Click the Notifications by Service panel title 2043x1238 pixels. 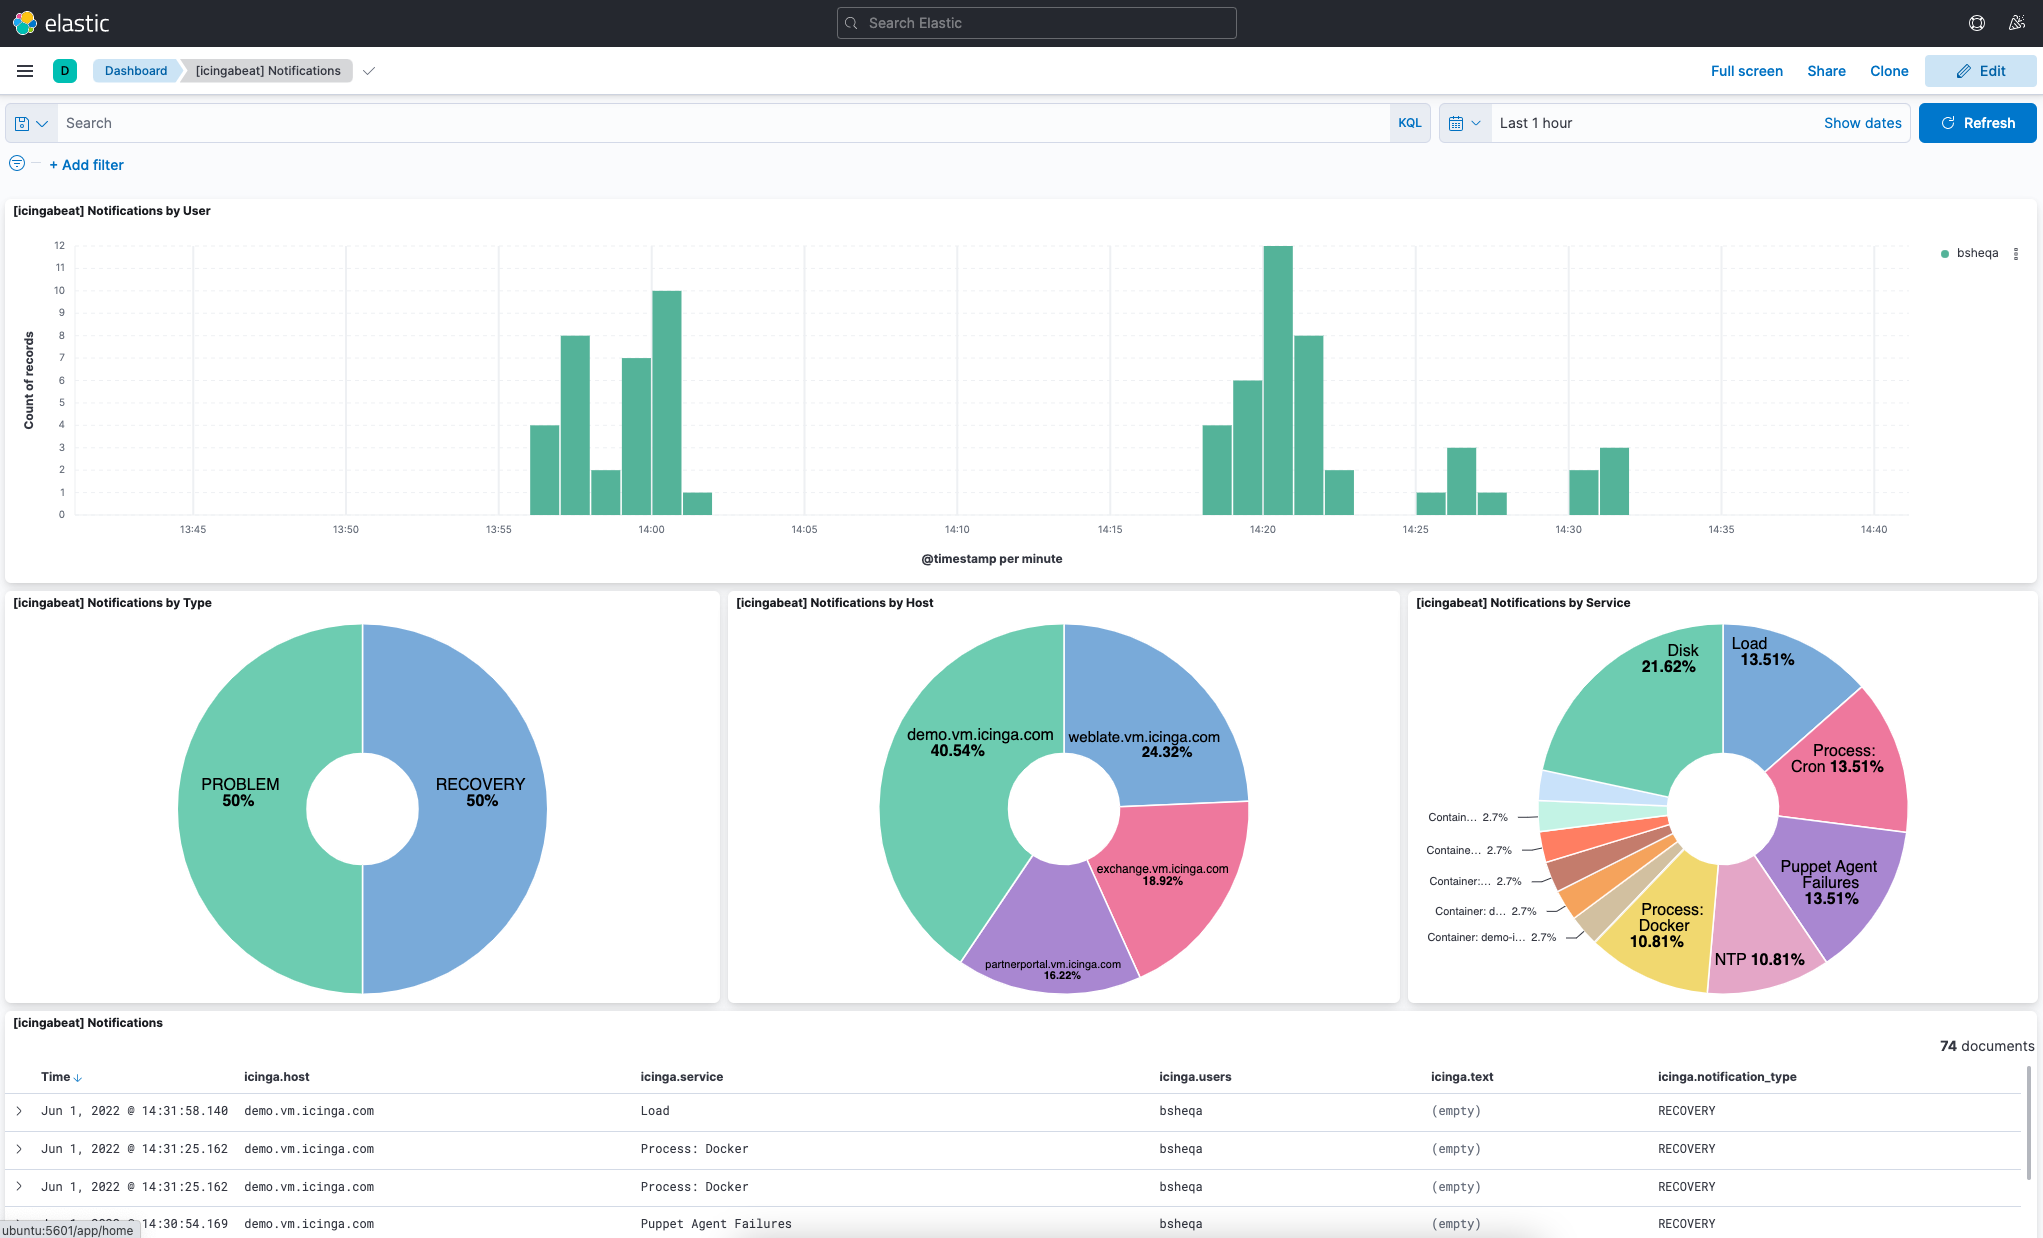tap(1523, 603)
